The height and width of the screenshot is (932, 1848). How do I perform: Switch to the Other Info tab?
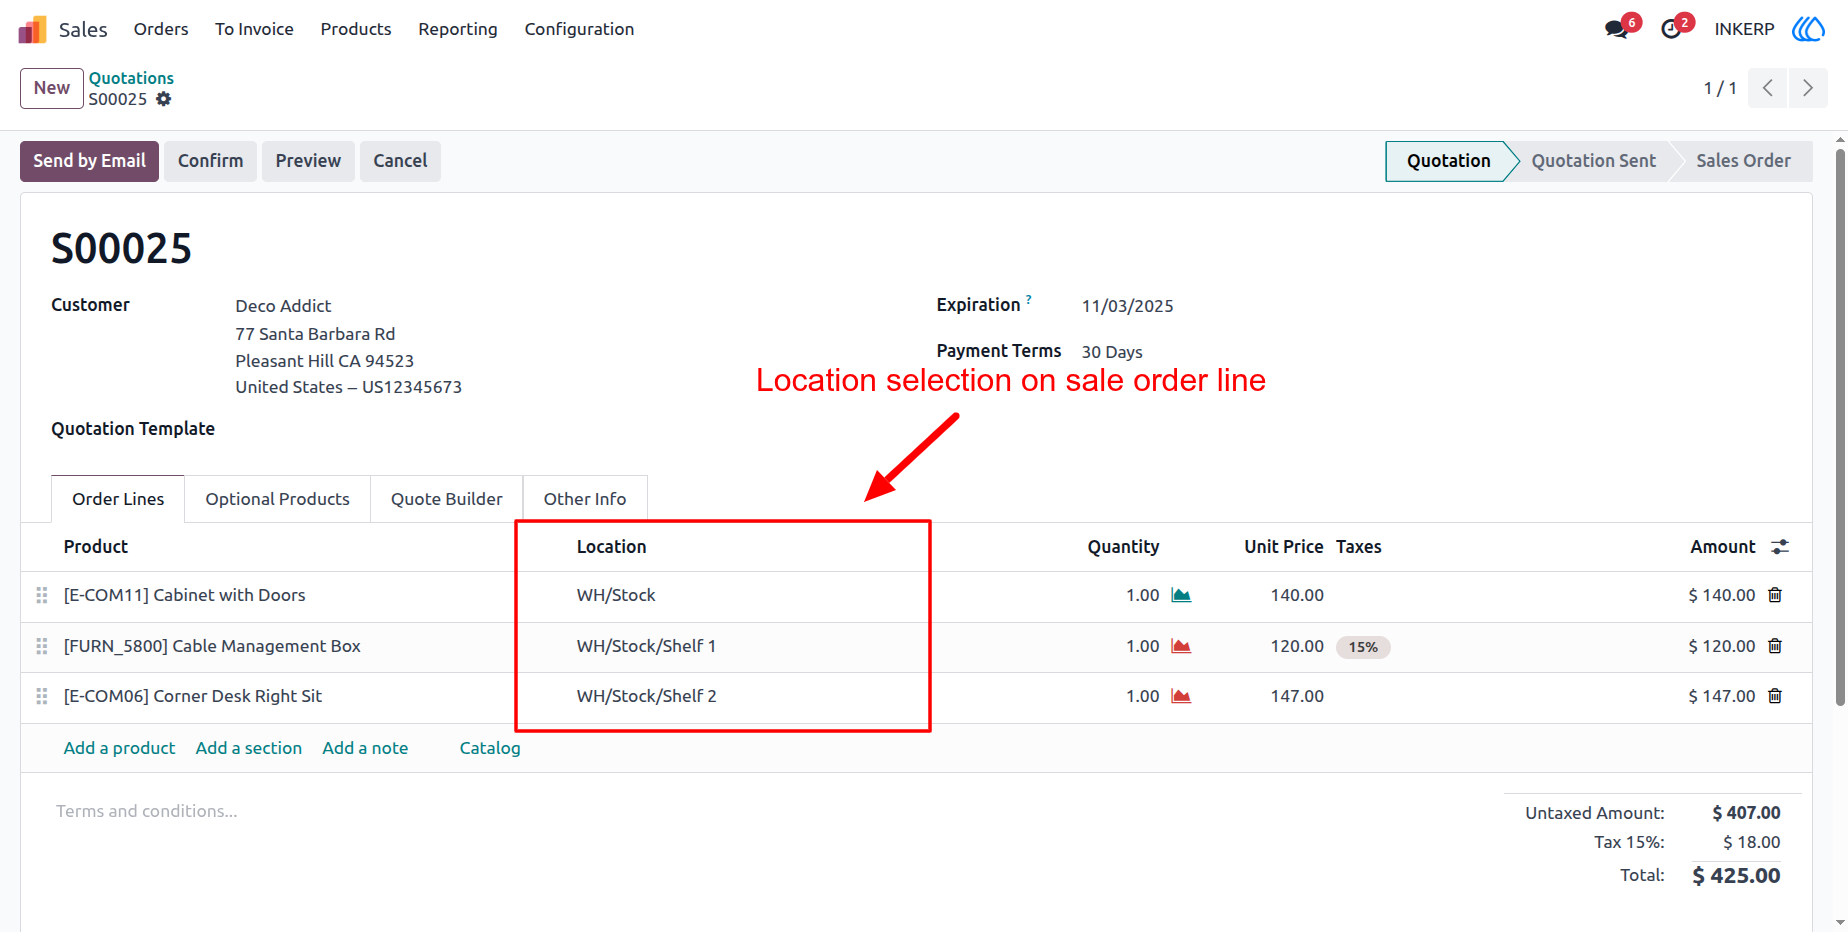click(585, 499)
